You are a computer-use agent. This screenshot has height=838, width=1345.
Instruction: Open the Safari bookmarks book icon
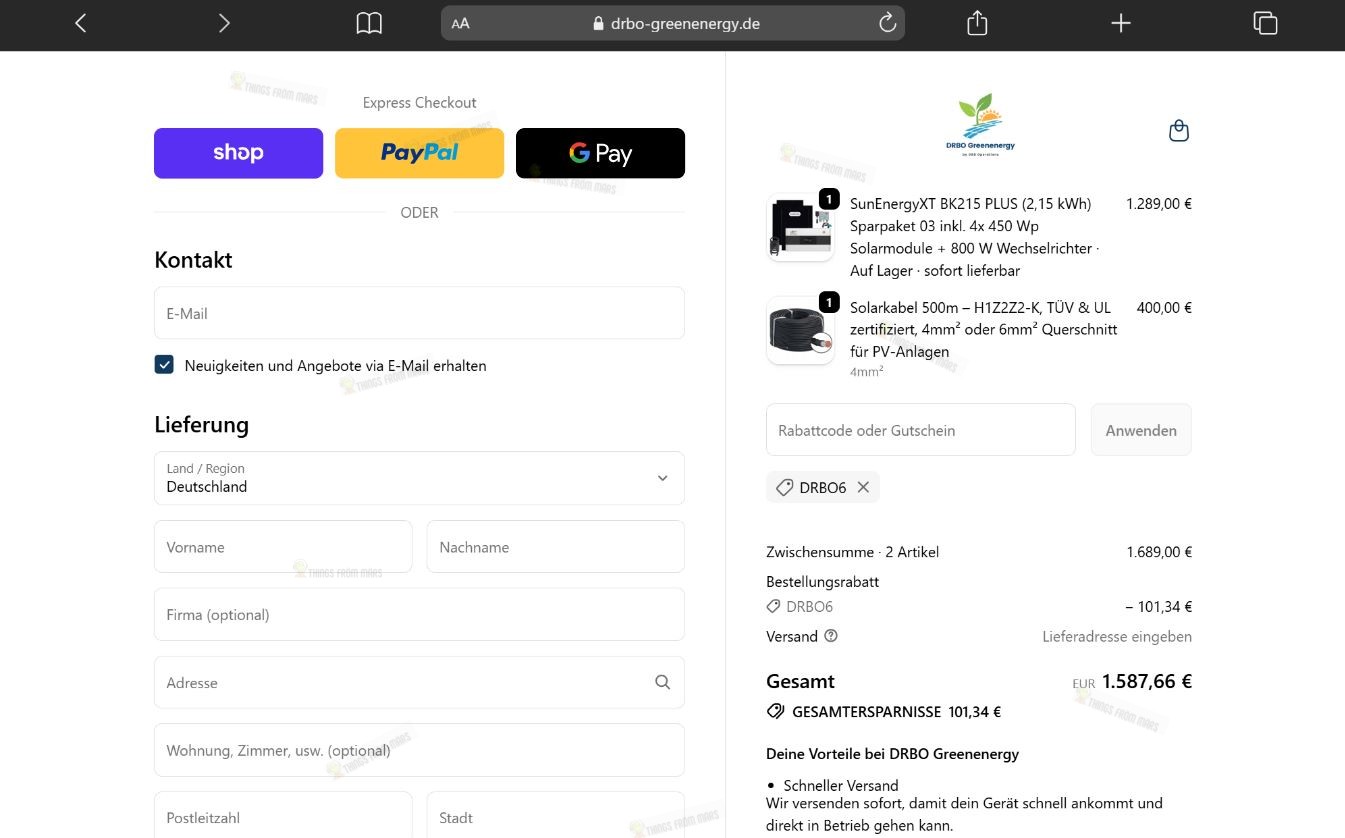pos(369,23)
